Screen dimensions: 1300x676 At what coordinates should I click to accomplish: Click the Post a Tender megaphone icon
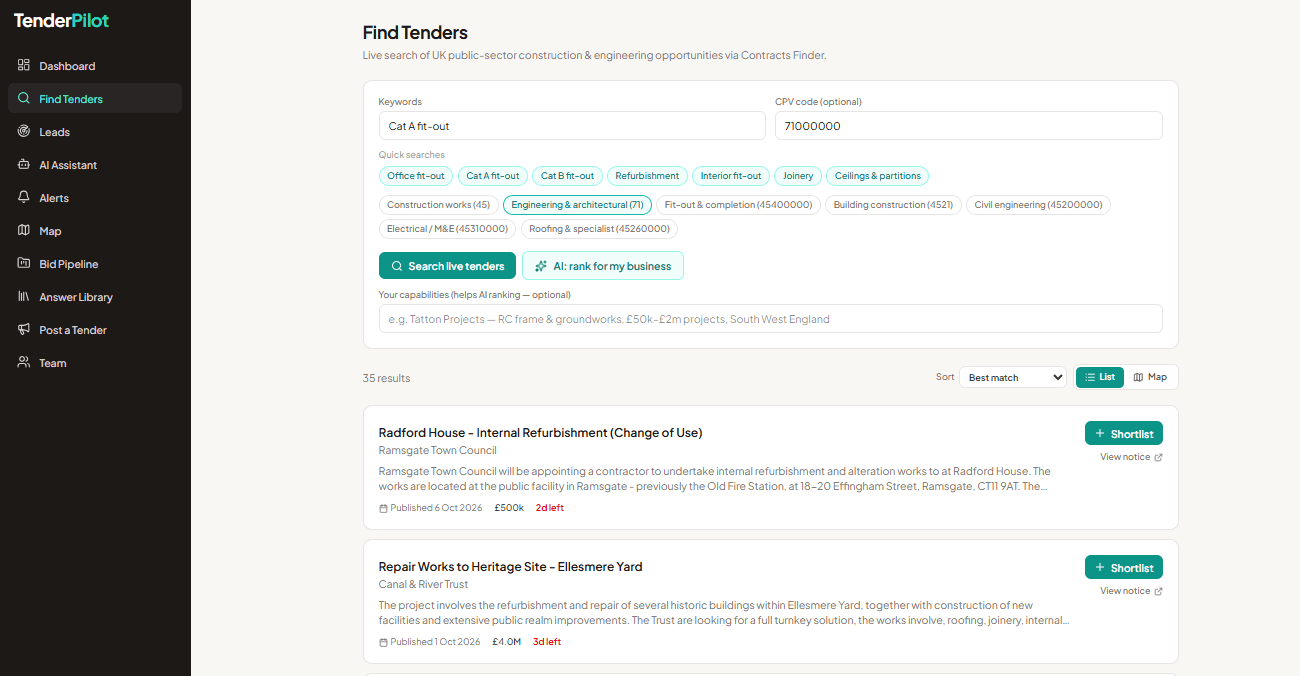pos(24,330)
